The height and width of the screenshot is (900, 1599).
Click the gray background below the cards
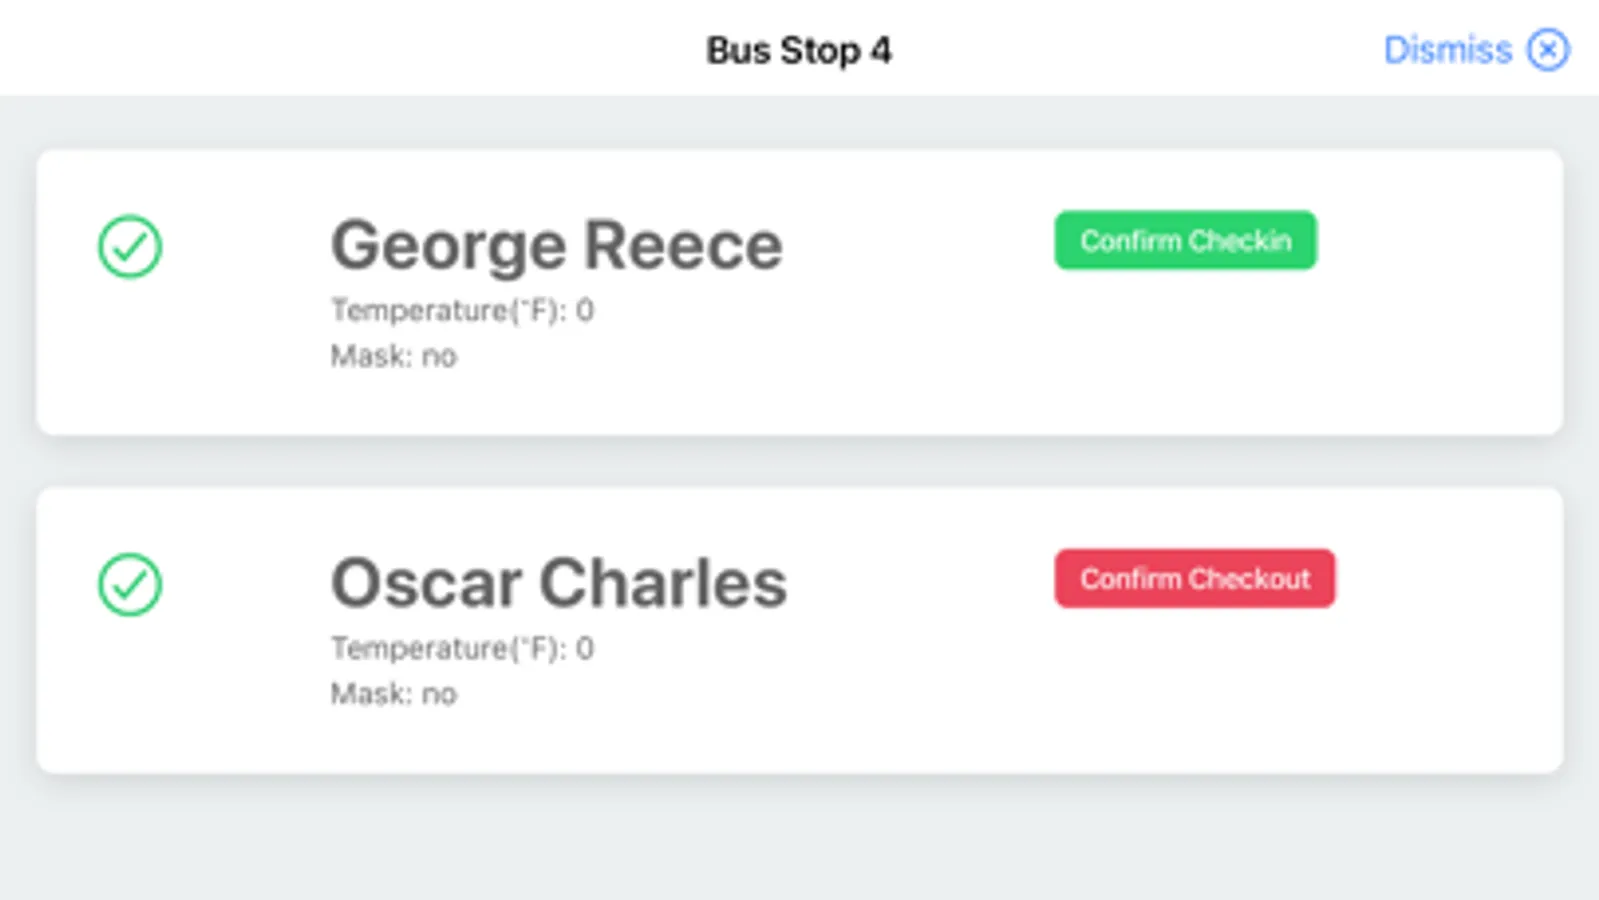(x=800, y=840)
